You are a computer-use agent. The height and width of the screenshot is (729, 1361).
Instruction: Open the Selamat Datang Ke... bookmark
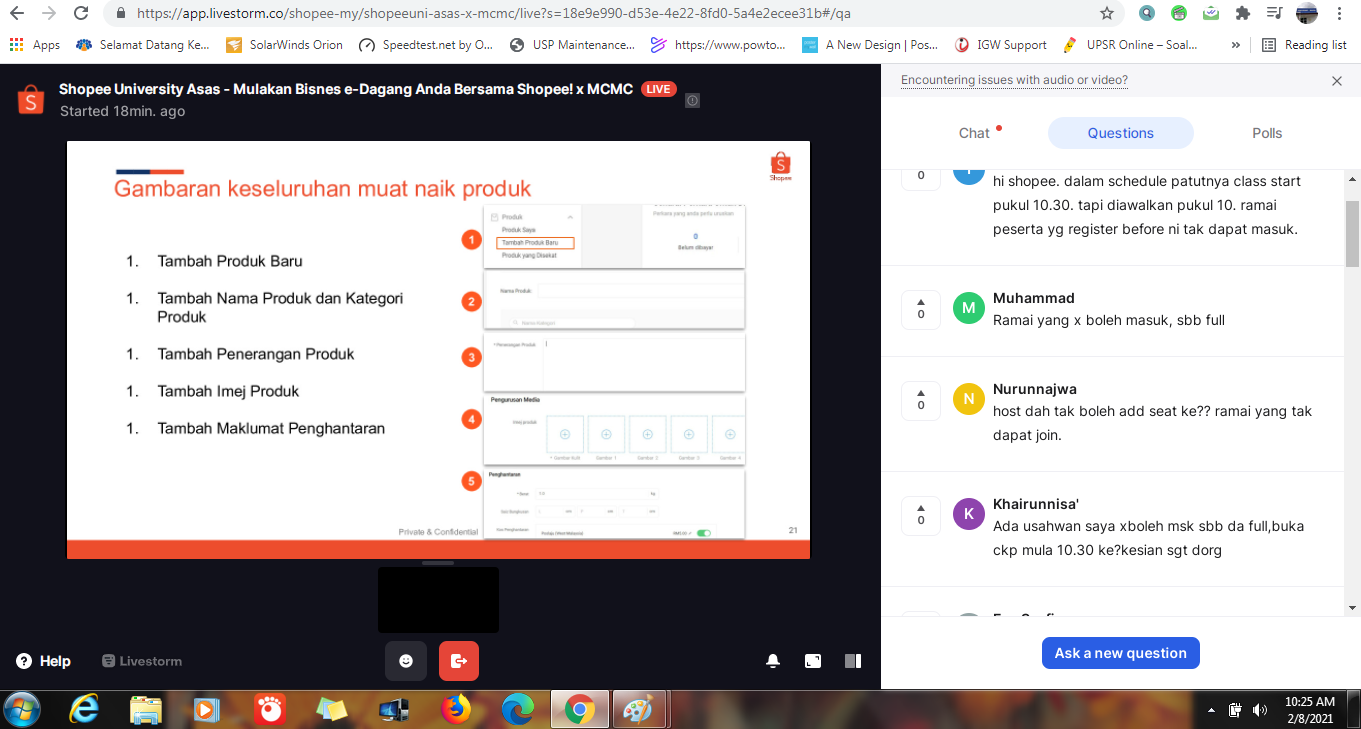click(x=143, y=45)
